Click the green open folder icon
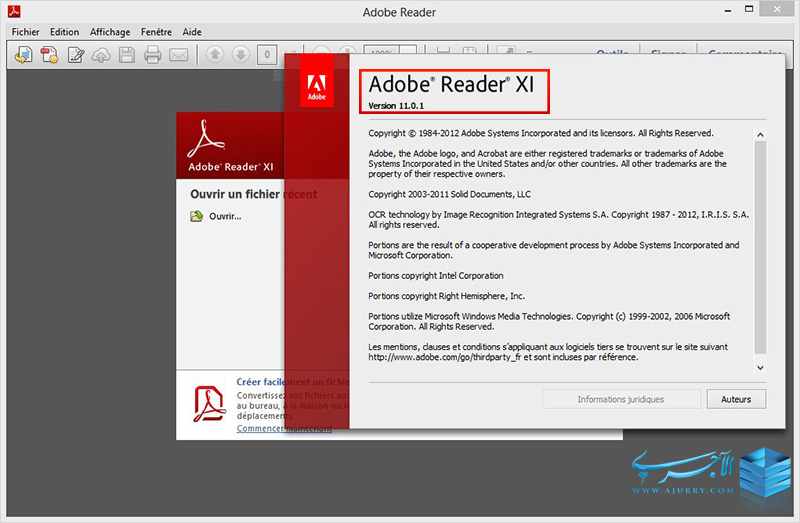The image size is (800, 523). (196, 216)
